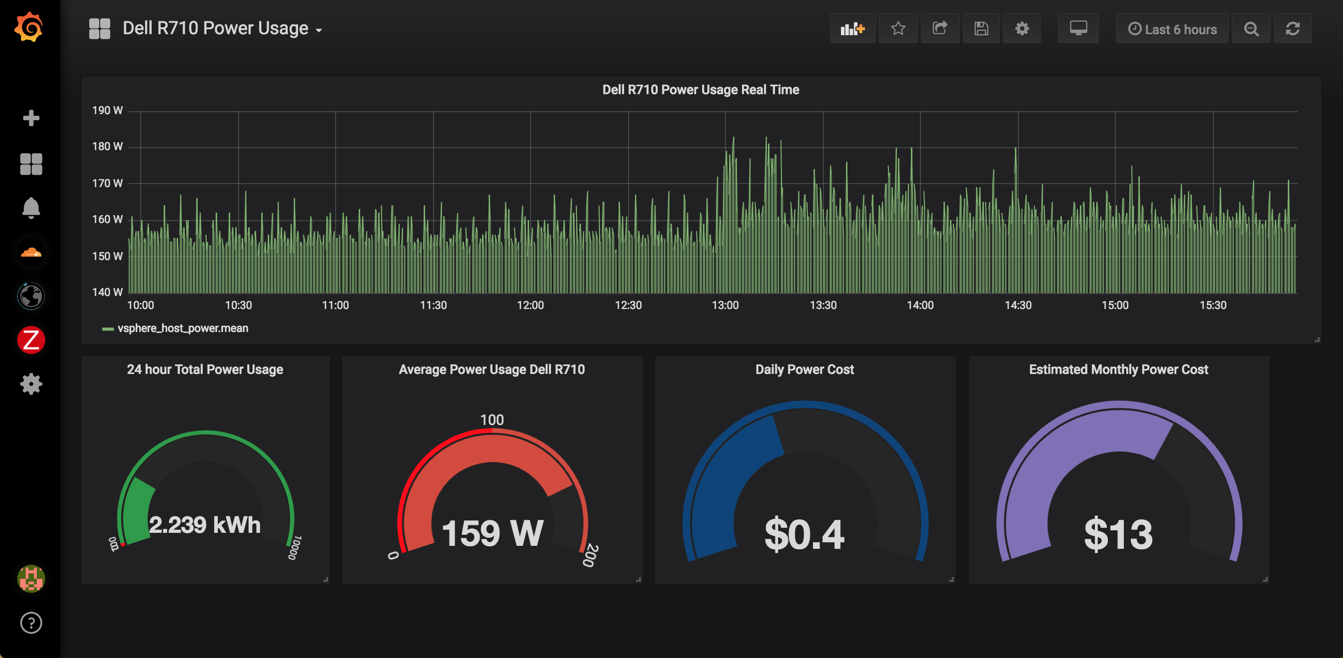This screenshot has height=658, width=1343.
Task: Click the 140 W y-axis label
Action: pos(107,292)
